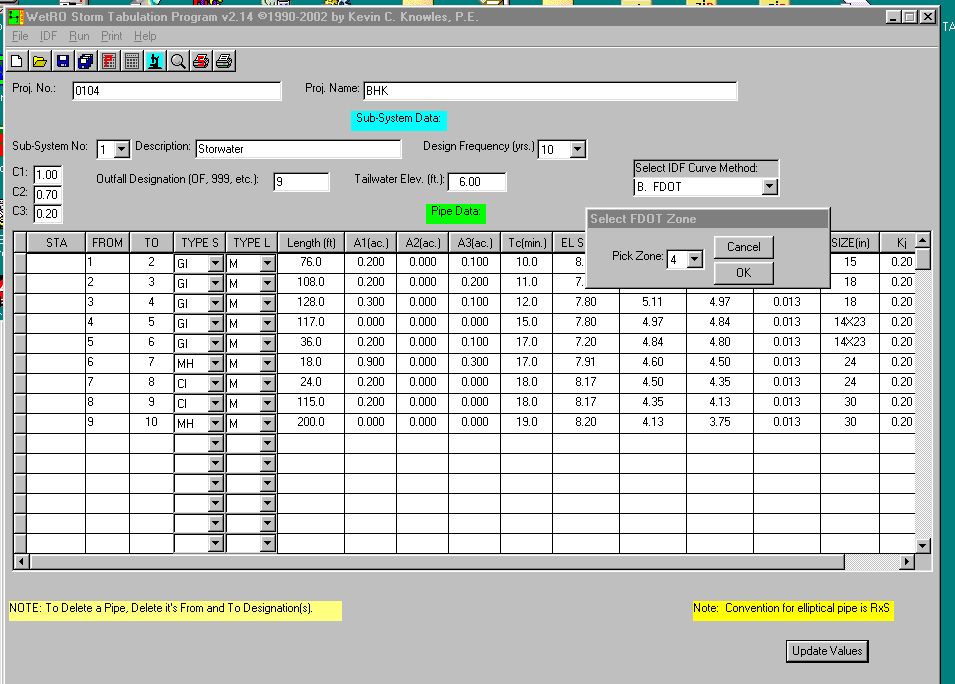This screenshot has width=955, height=684.
Task: Open the Help menu
Action: (145, 36)
